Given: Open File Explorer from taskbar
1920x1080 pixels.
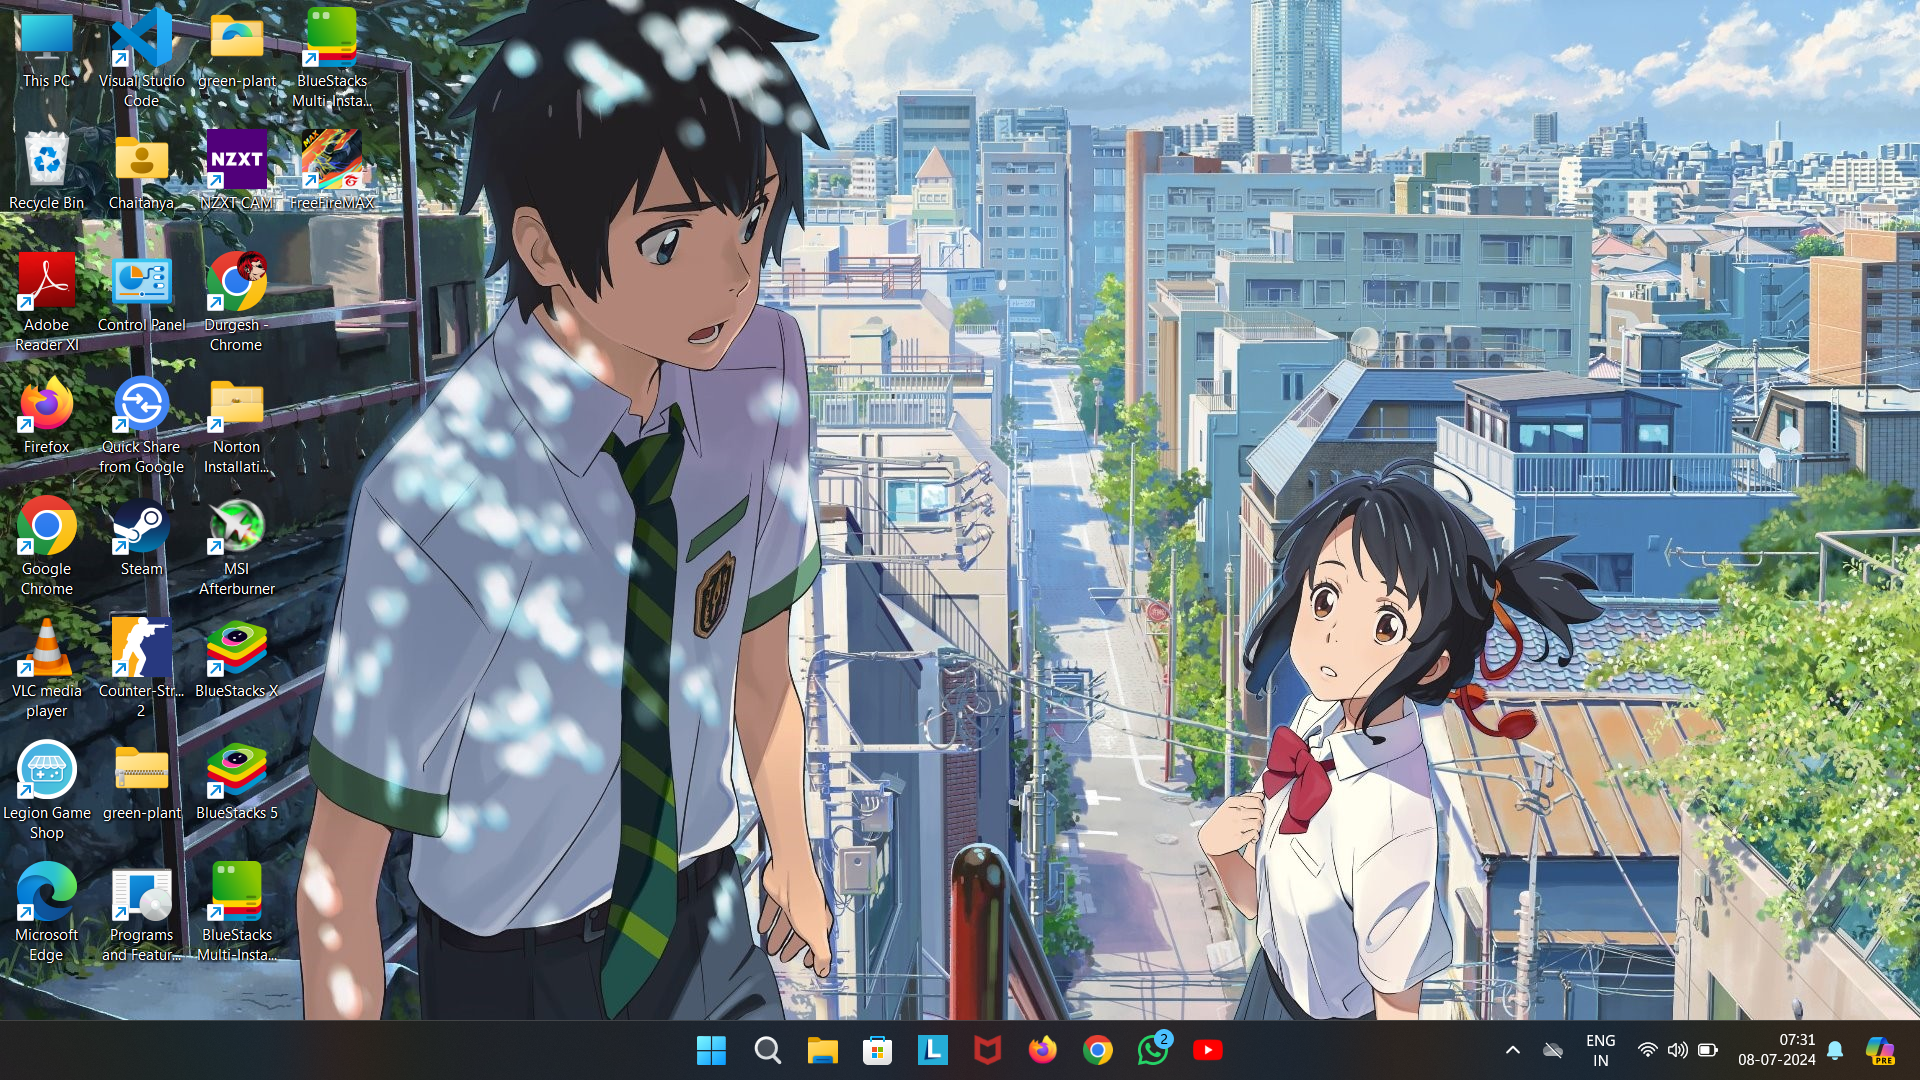Looking at the screenshot, I should pos(822,1050).
